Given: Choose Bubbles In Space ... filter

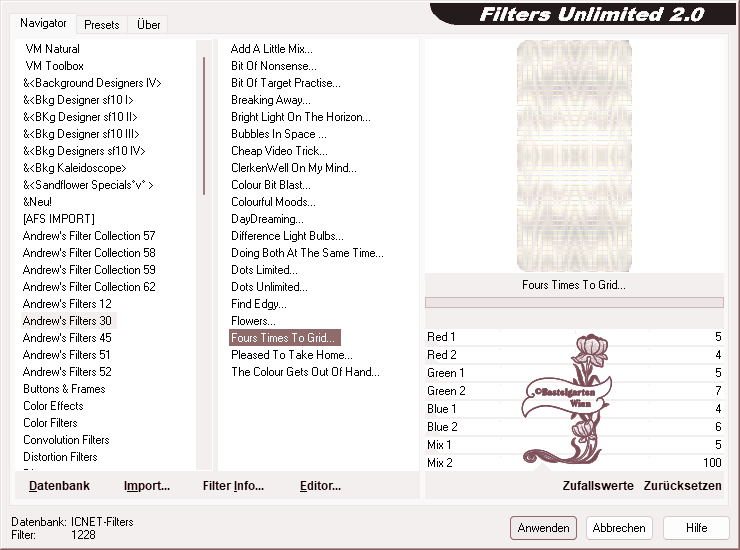Looking at the screenshot, I should click(x=278, y=134).
